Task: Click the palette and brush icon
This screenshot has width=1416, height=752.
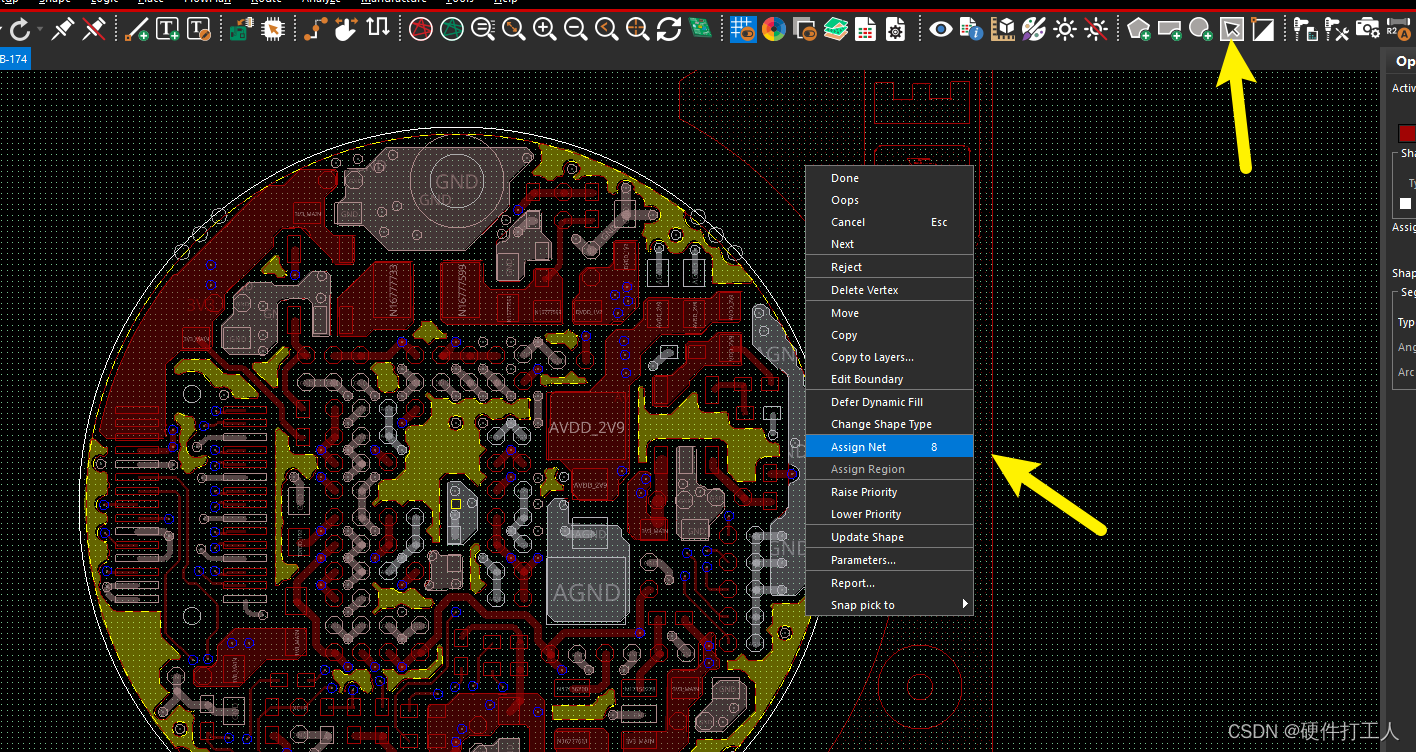Action: (x=1033, y=29)
